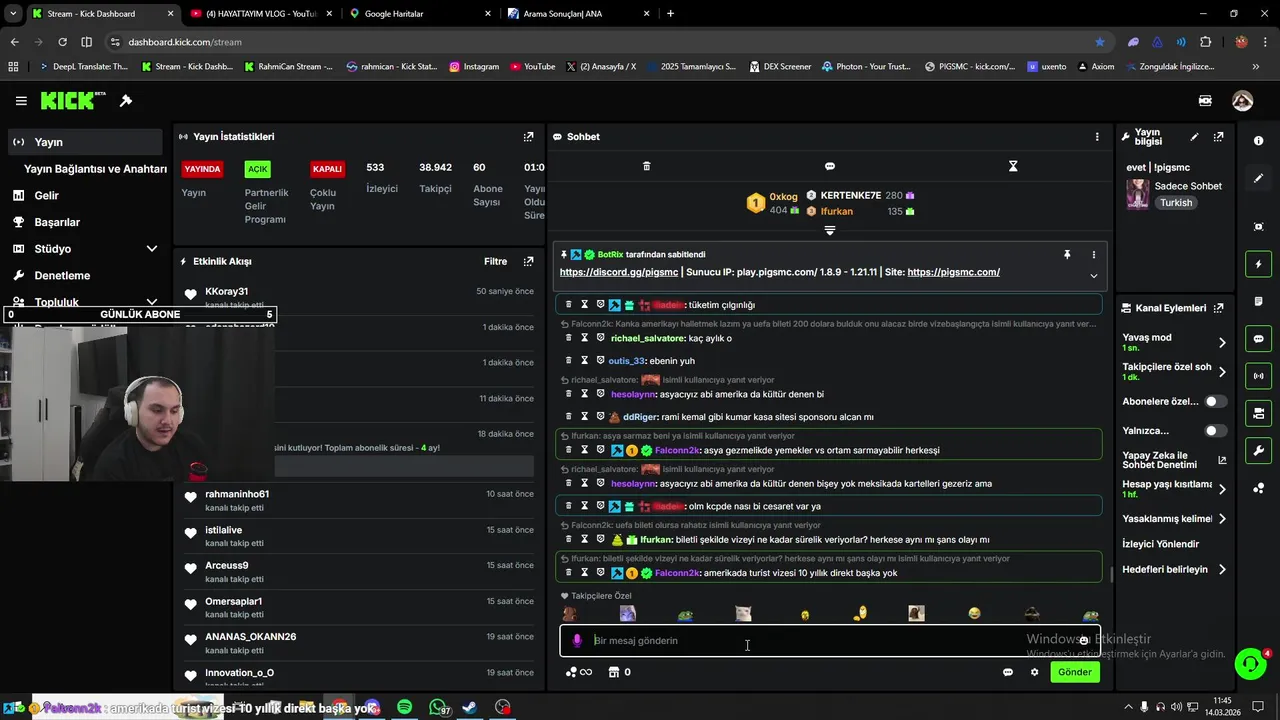Open chat settings gear icon
This screenshot has width=1280, height=720.
1034,672
